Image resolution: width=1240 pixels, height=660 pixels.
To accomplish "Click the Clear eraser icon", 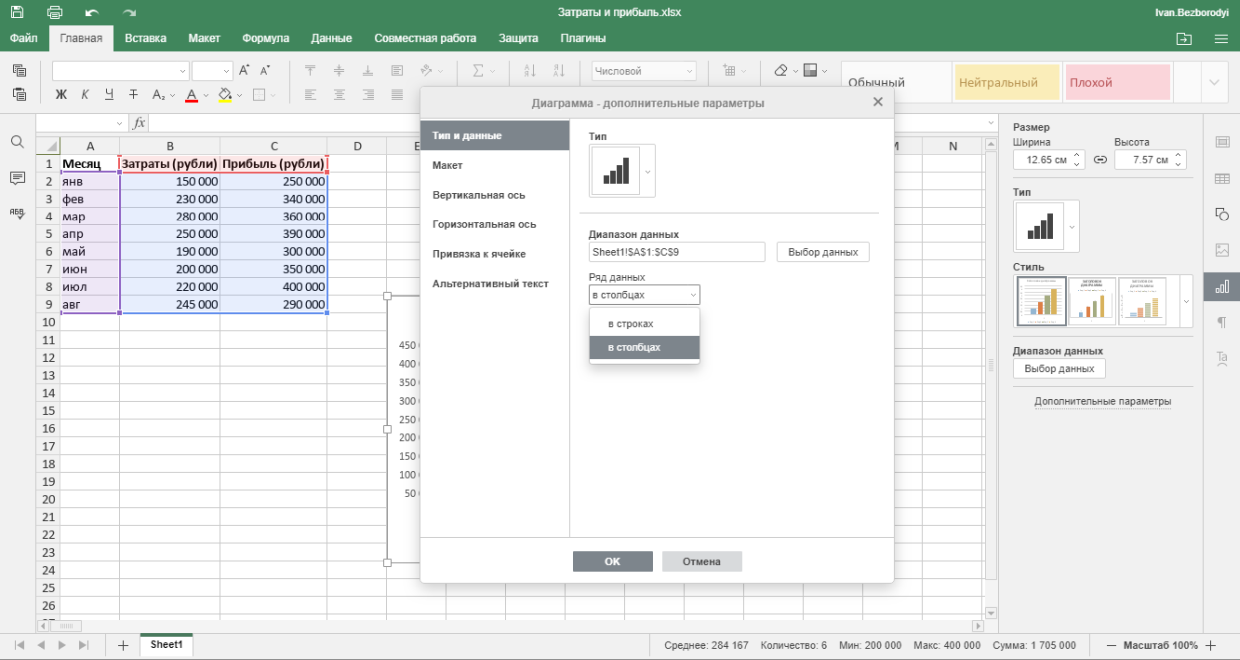I will (781, 71).
